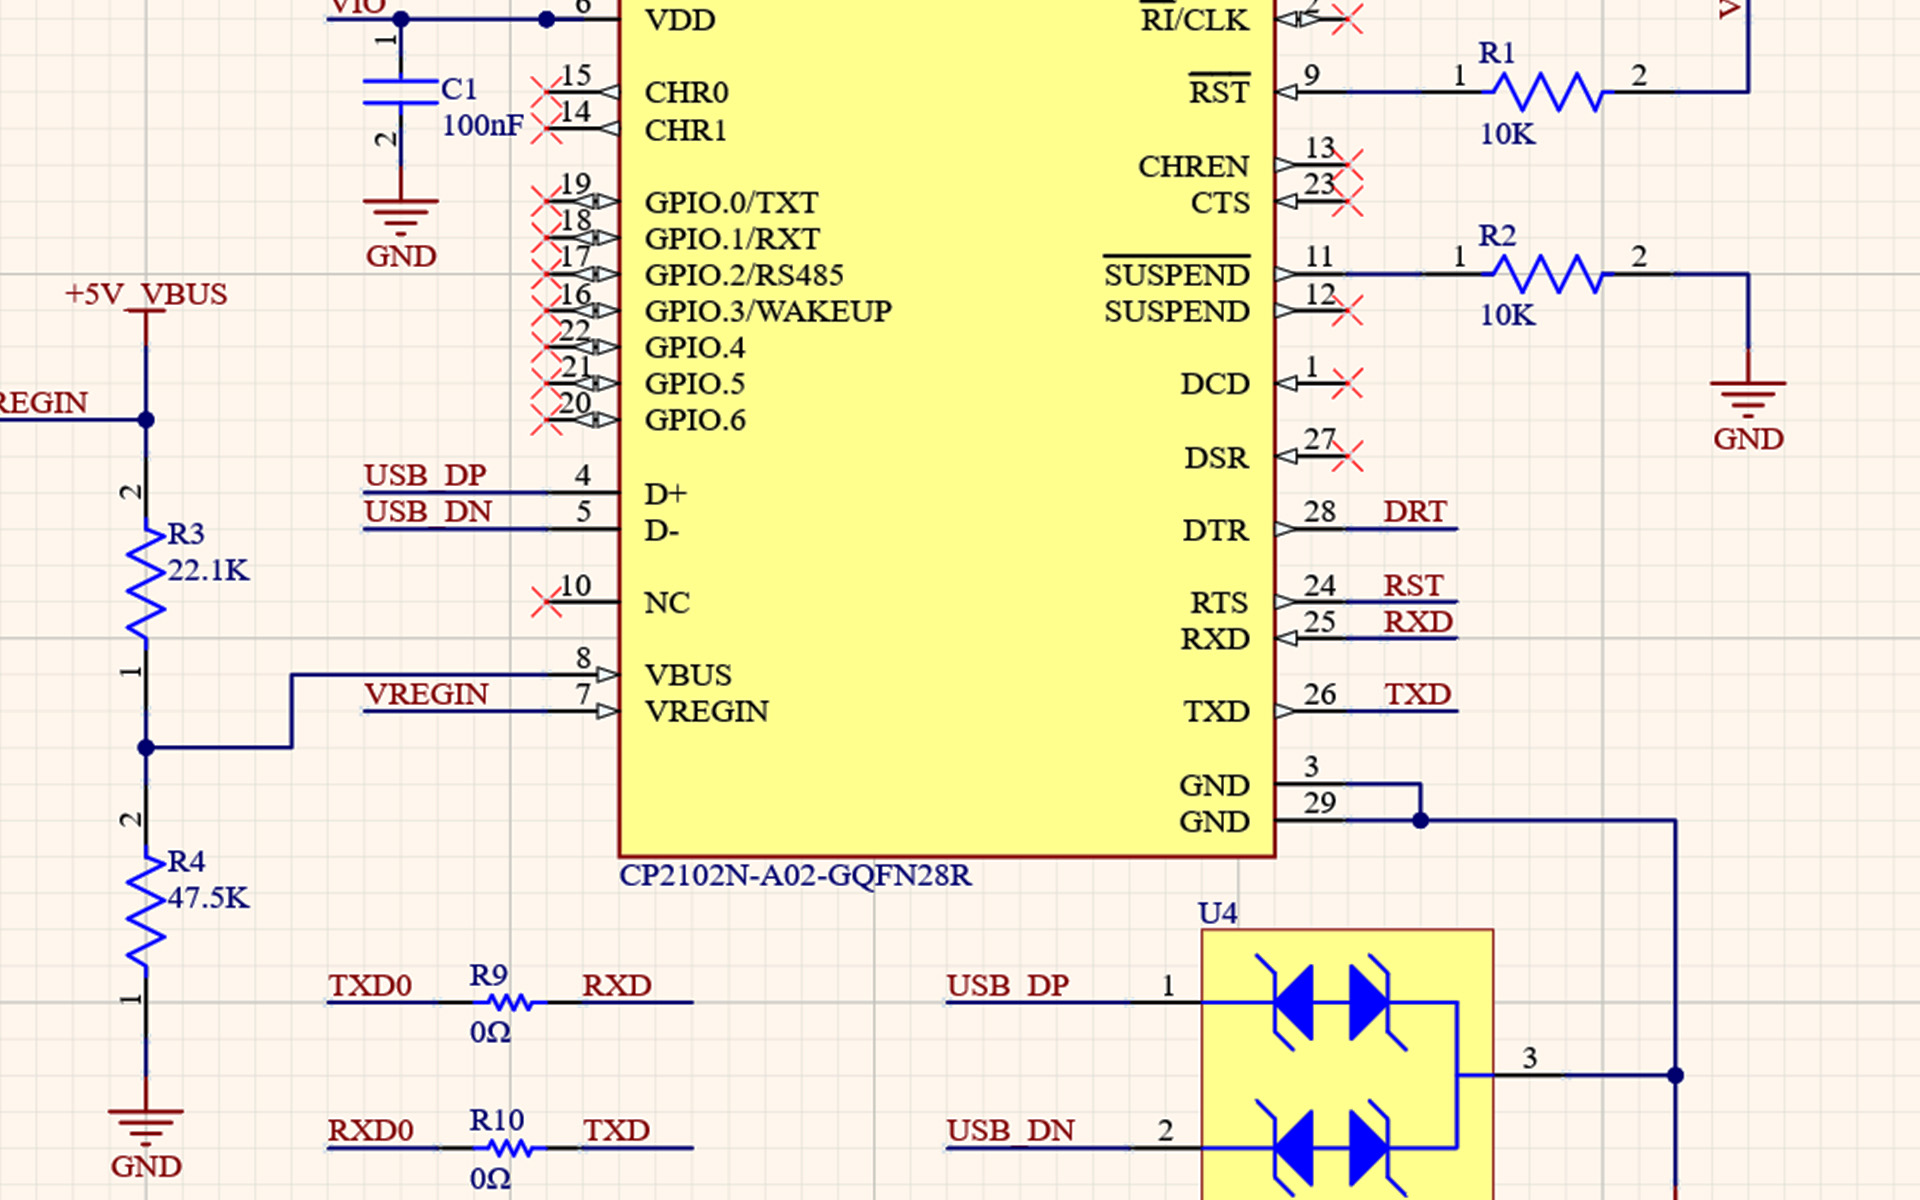
Task: Click the R10 zero-ohm resistor symbol
Action: 509,1148
